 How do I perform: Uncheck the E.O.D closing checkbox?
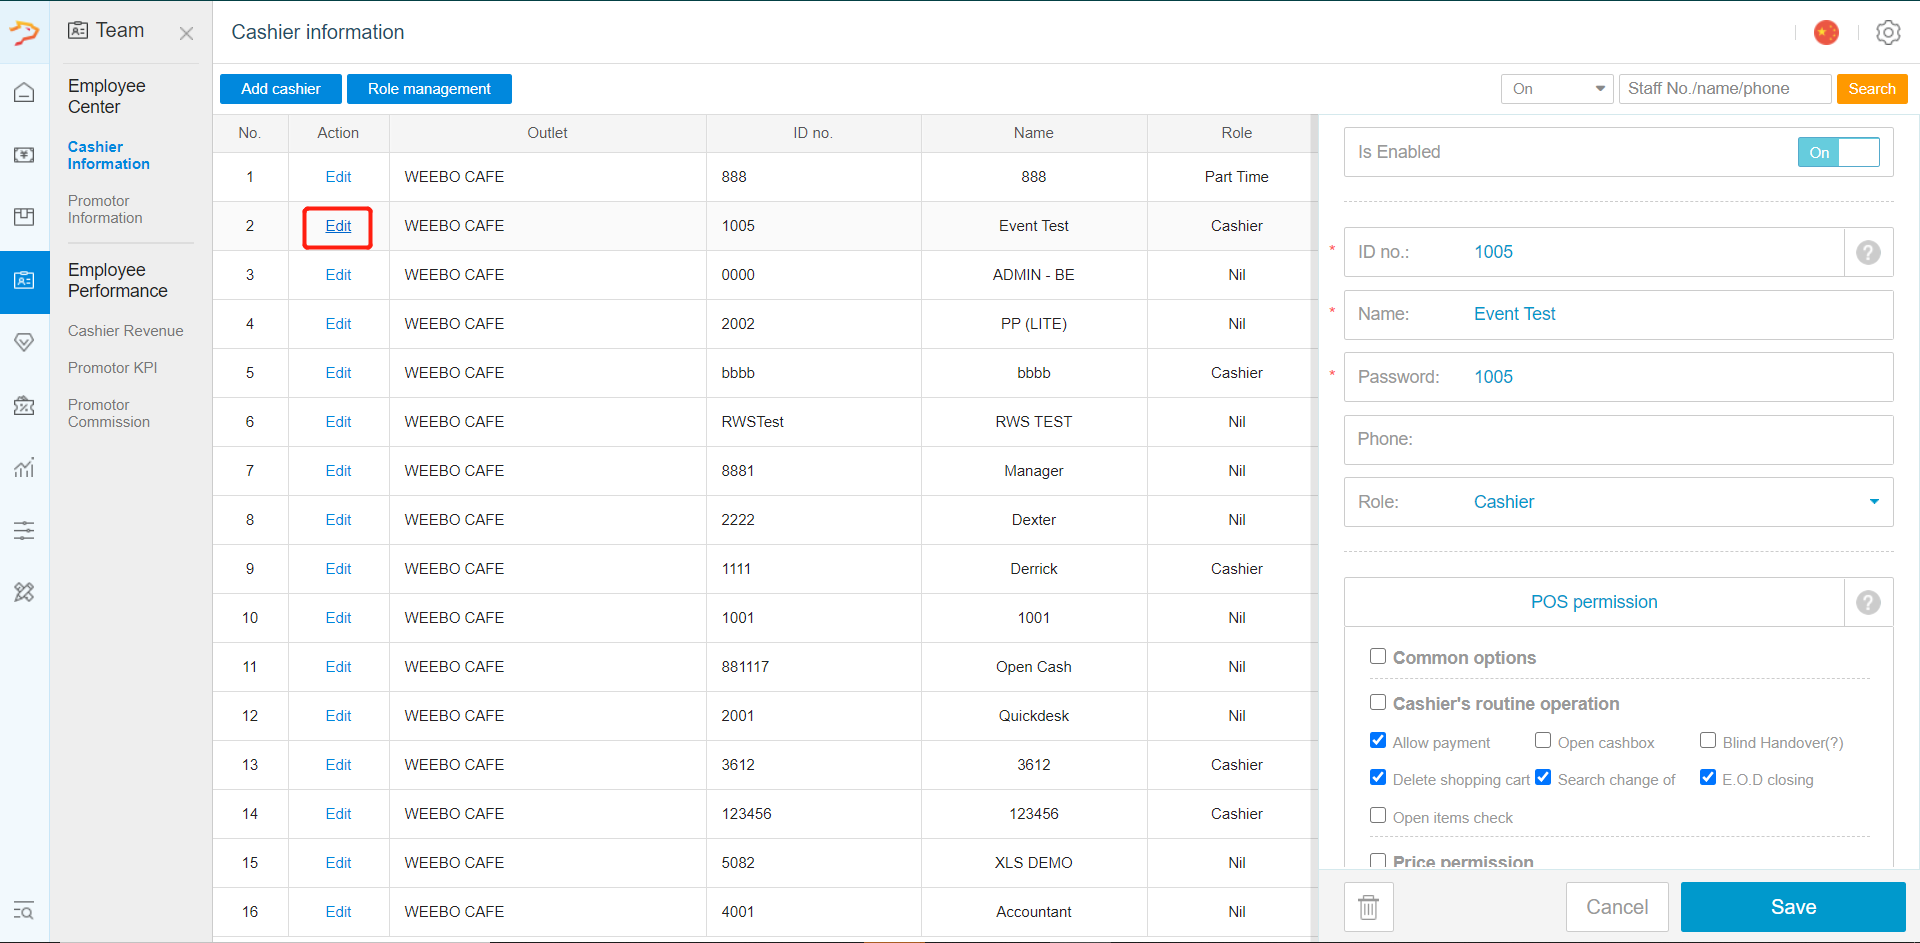1708,777
